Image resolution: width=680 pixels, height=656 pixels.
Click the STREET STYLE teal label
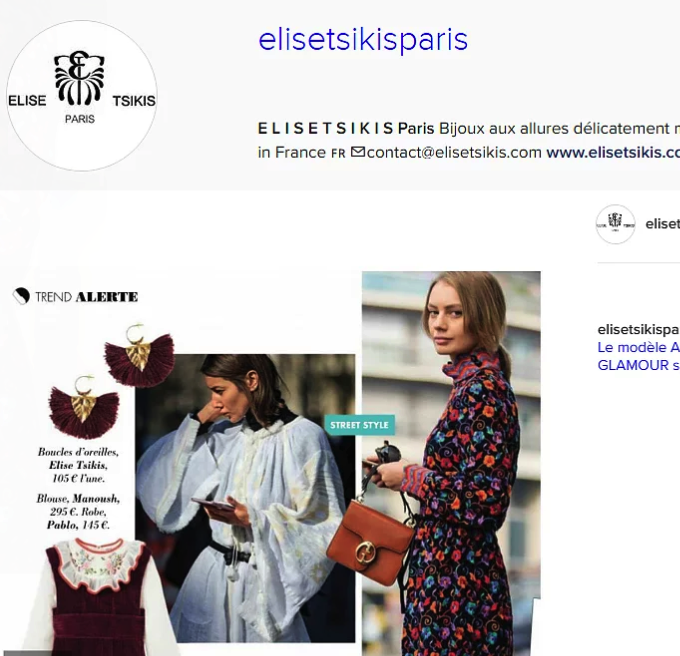[x=360, y=425]
